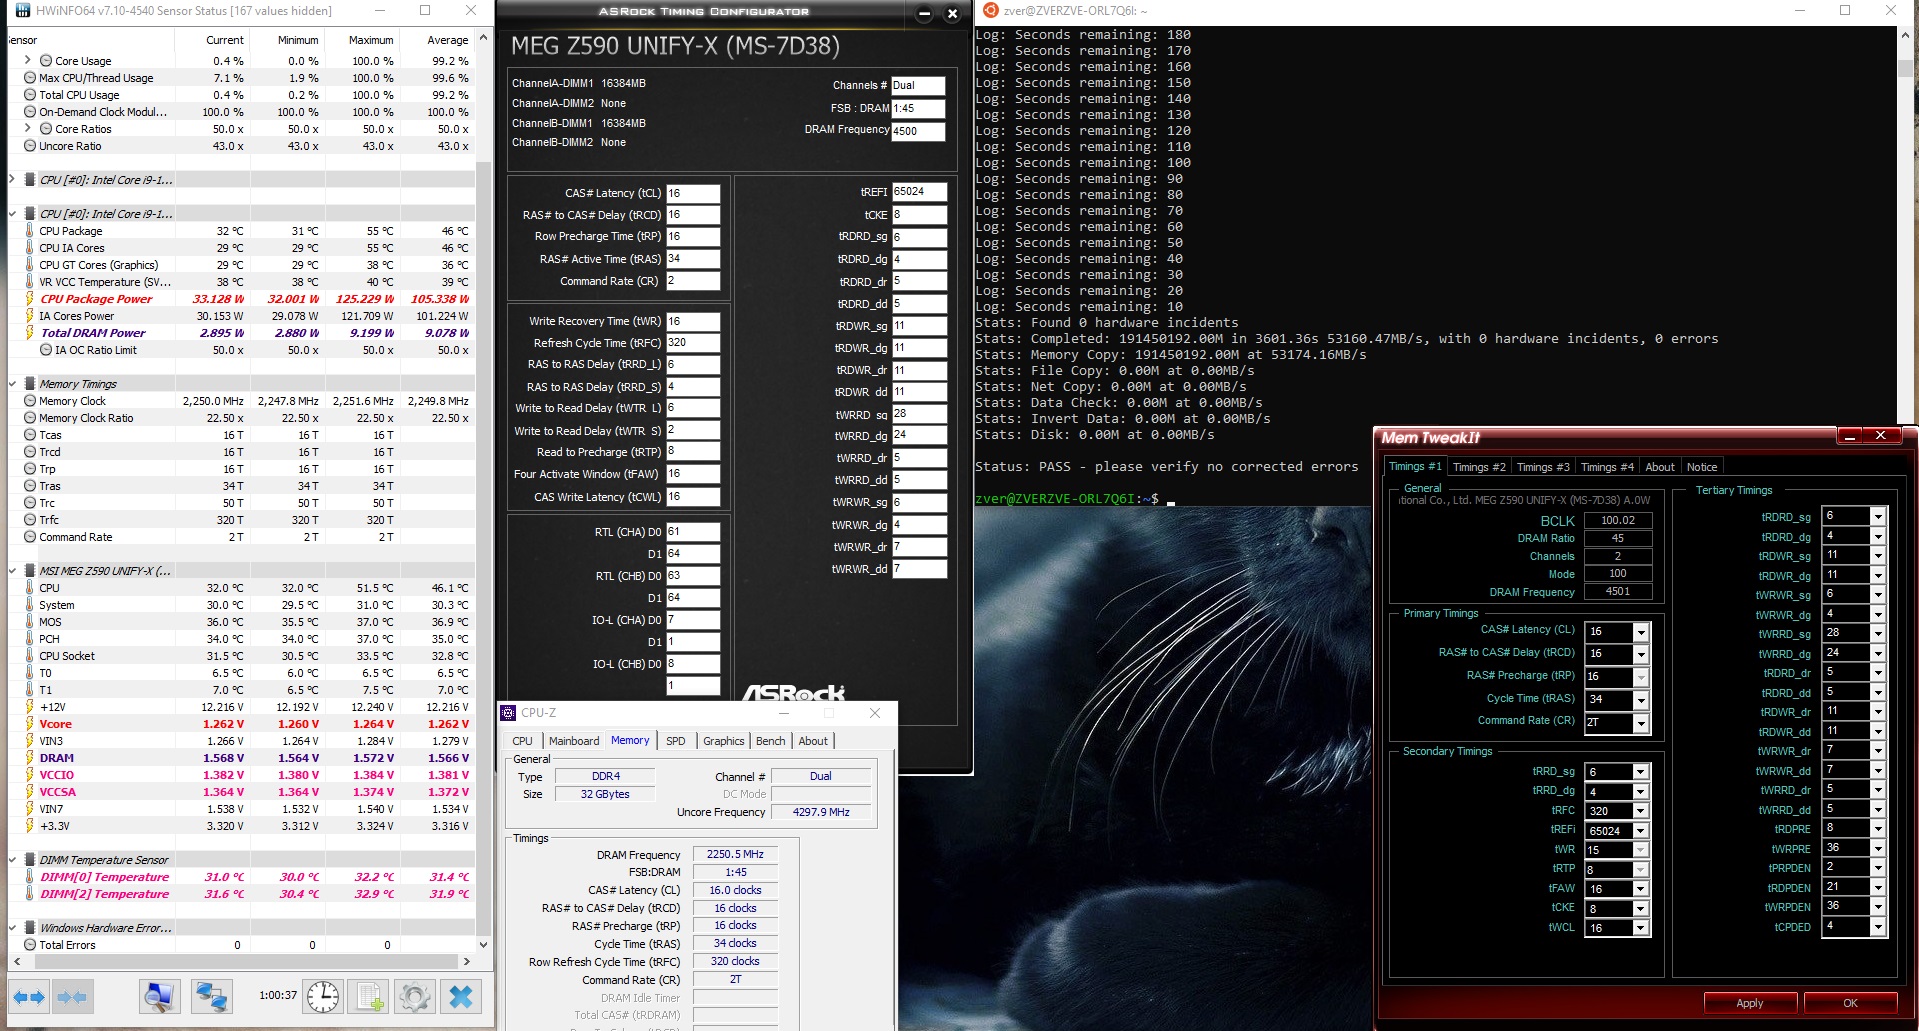
Task: Click the gauge icon beside Total Errors
Action: coord(30,945)
